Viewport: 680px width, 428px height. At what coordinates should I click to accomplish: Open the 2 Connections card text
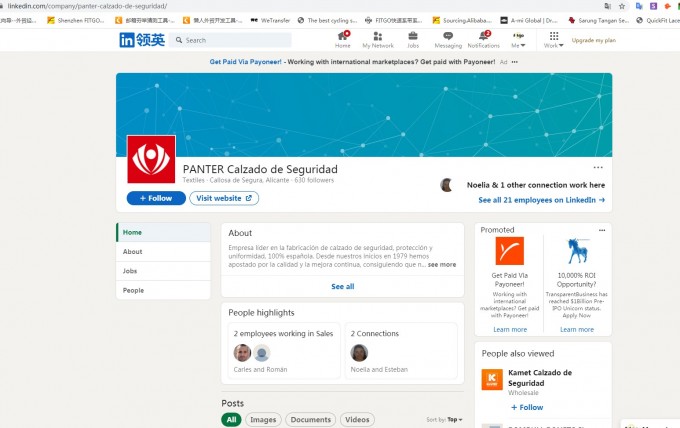(375, 333)
